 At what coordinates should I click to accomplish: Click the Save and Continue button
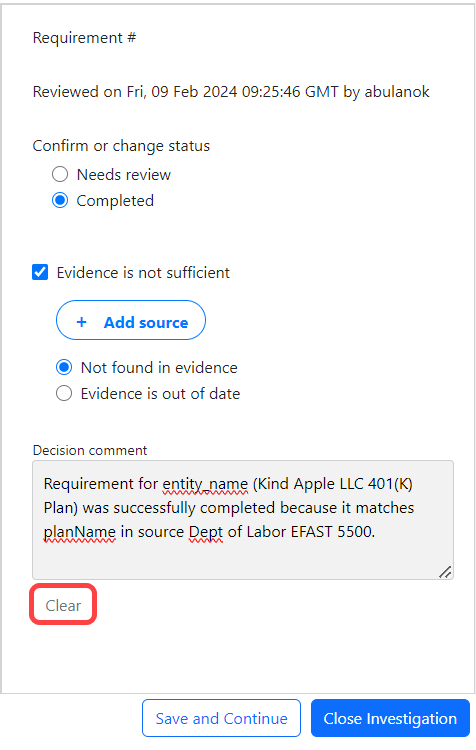221,718
